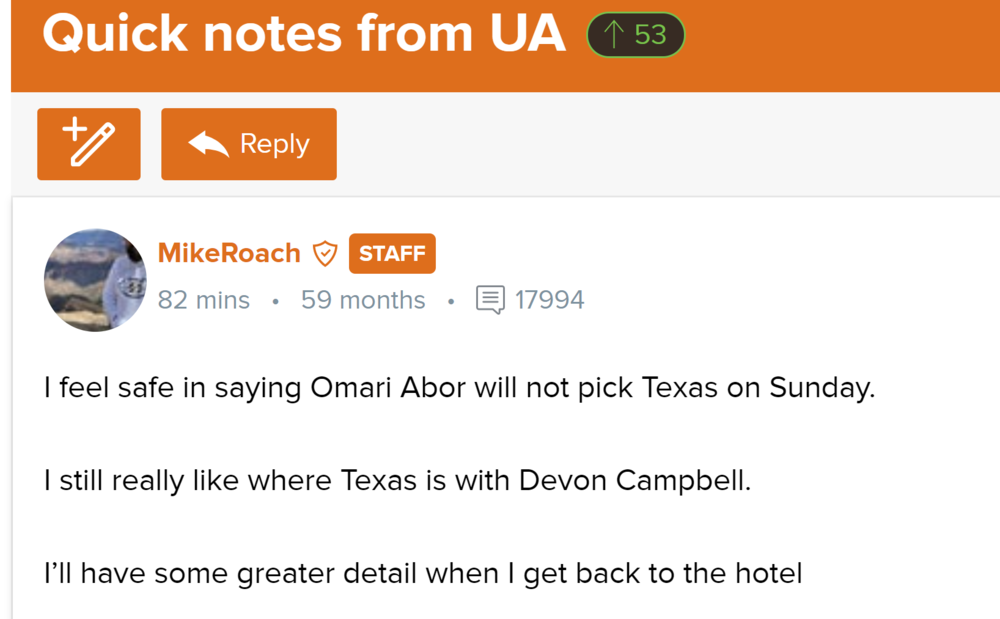Click the post count speech bubble icon
Viewport: 1000px width, 619px height.
(x=490, y=300)
